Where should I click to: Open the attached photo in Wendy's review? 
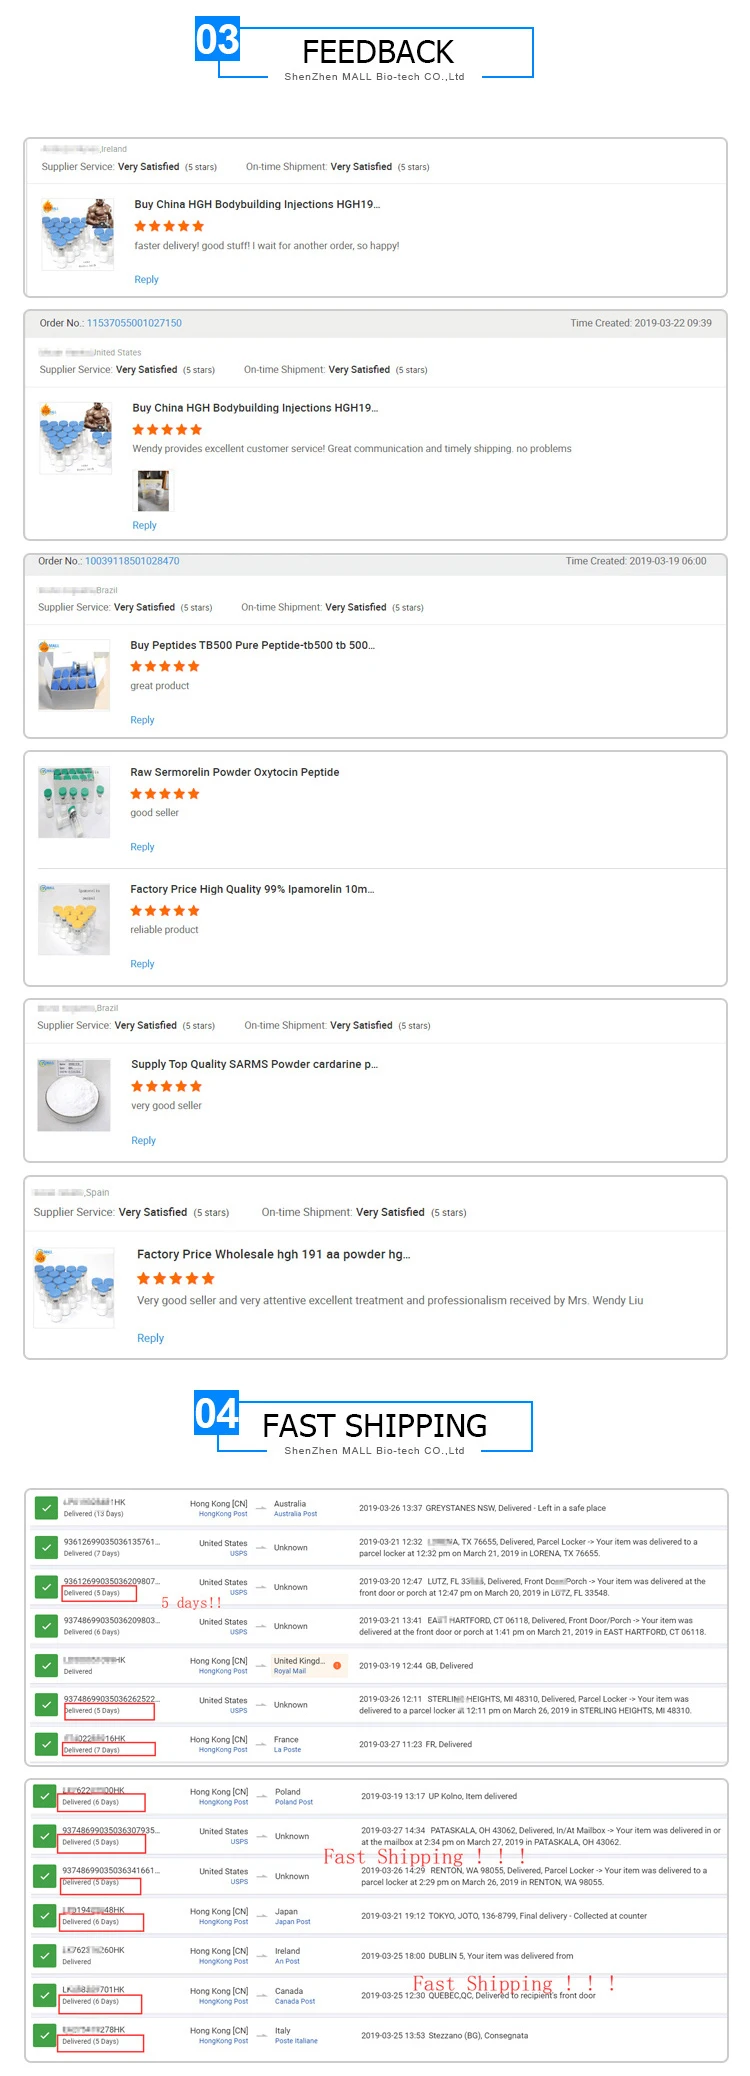[x=153, y=491]
